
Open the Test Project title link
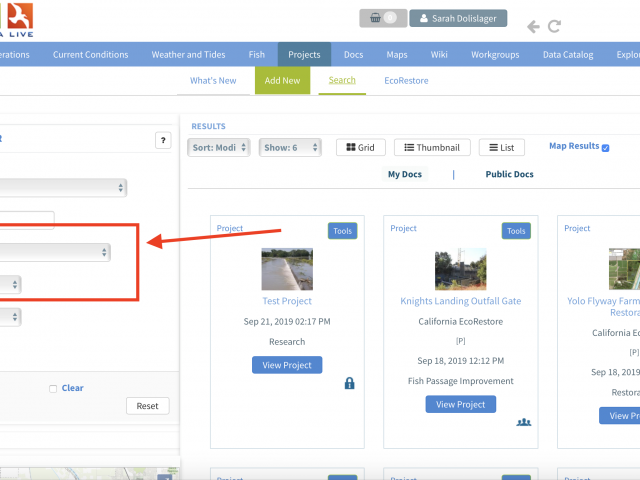[287, 301]
